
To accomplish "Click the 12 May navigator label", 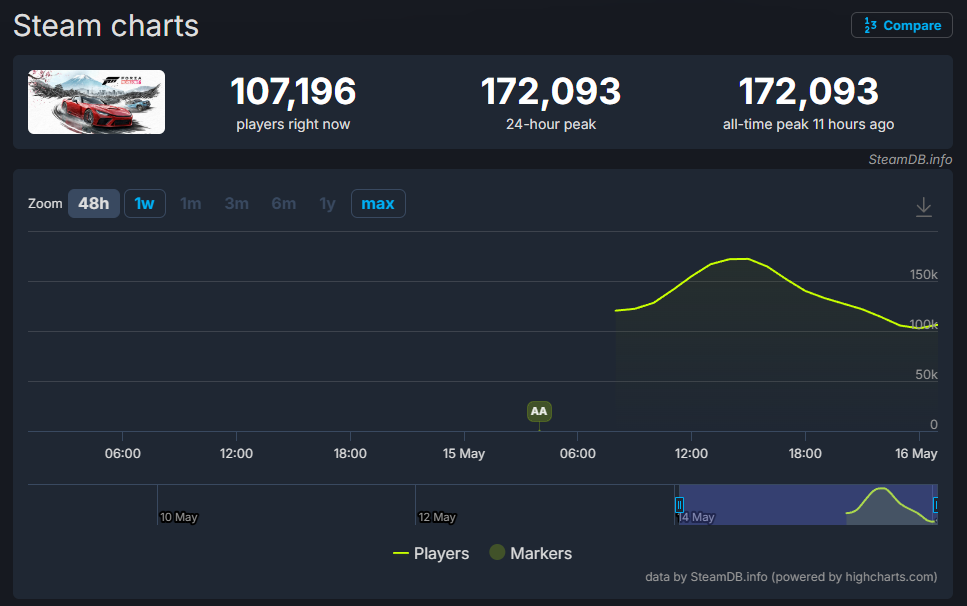I will pyautogui.click(x=437, y=517).
